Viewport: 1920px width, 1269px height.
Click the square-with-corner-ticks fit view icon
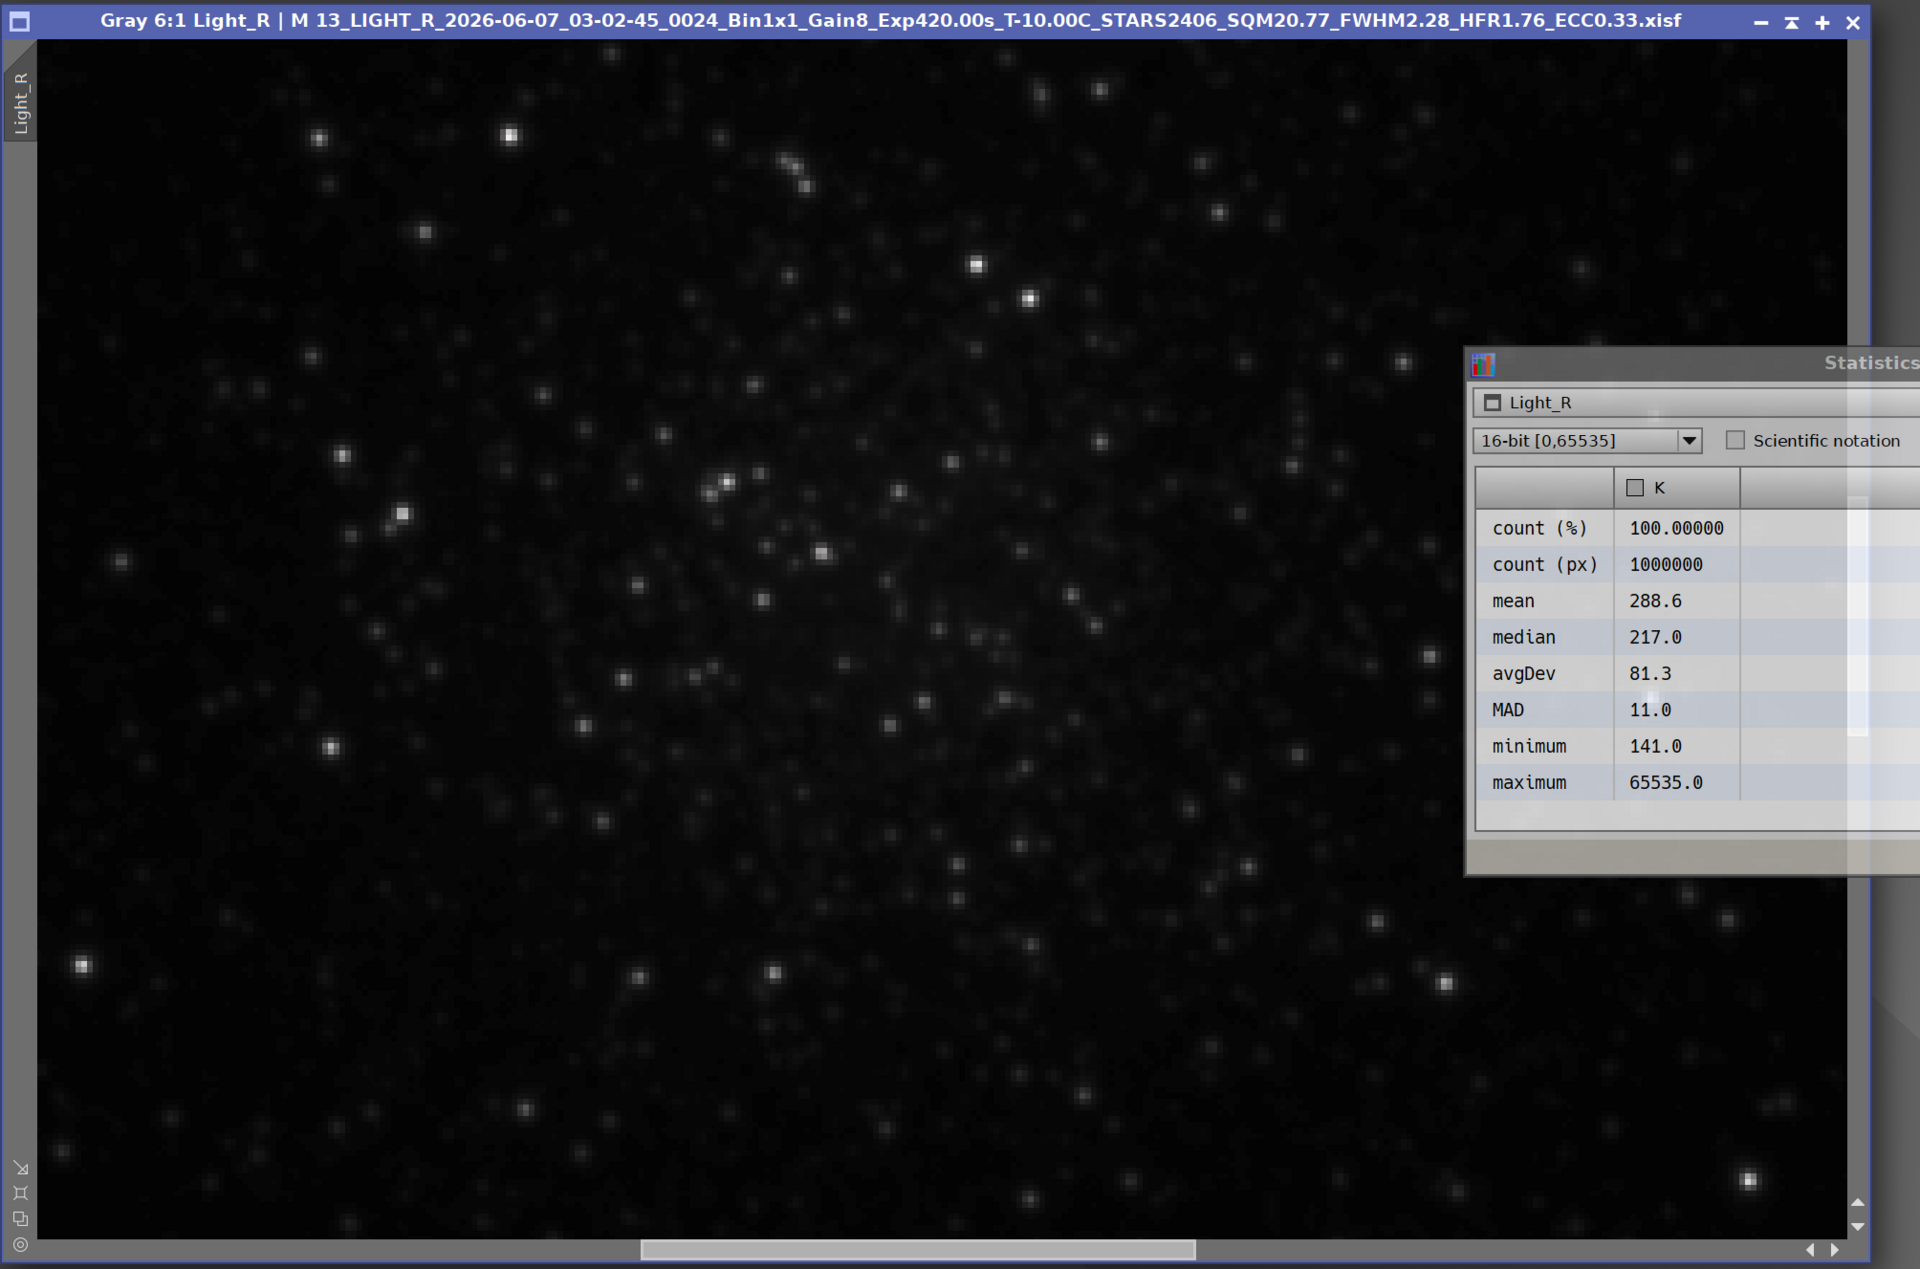coord(20,1193)
